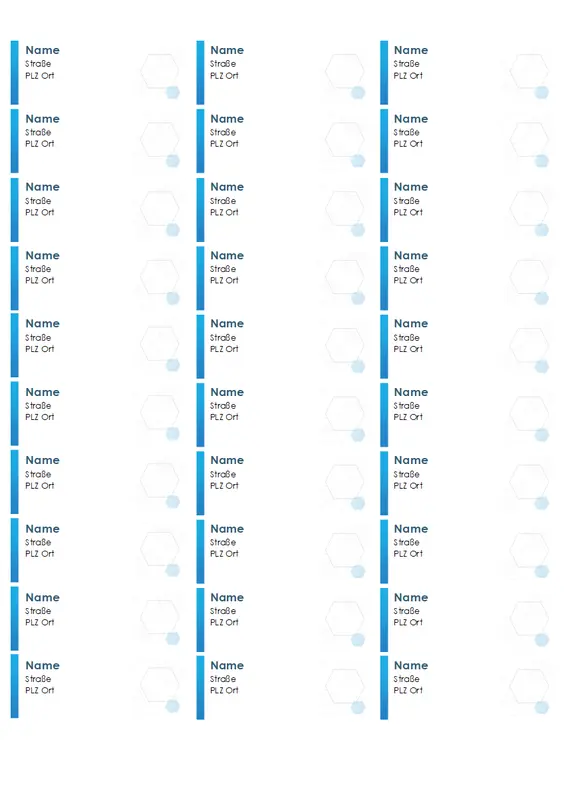Select the hexagon graphic in top-right label
The image size is (564, 800).
pyautogui.click(x=529, y=70)
